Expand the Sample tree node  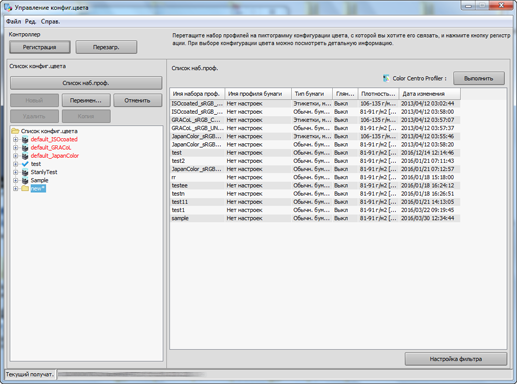pyautogui.click(x=15, y=180)
